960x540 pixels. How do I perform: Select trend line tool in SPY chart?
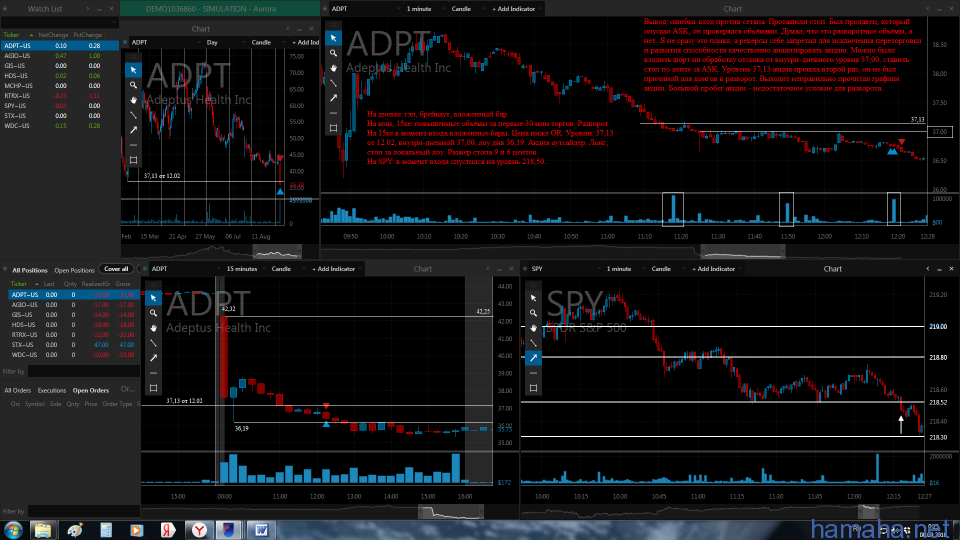point(533,343)
